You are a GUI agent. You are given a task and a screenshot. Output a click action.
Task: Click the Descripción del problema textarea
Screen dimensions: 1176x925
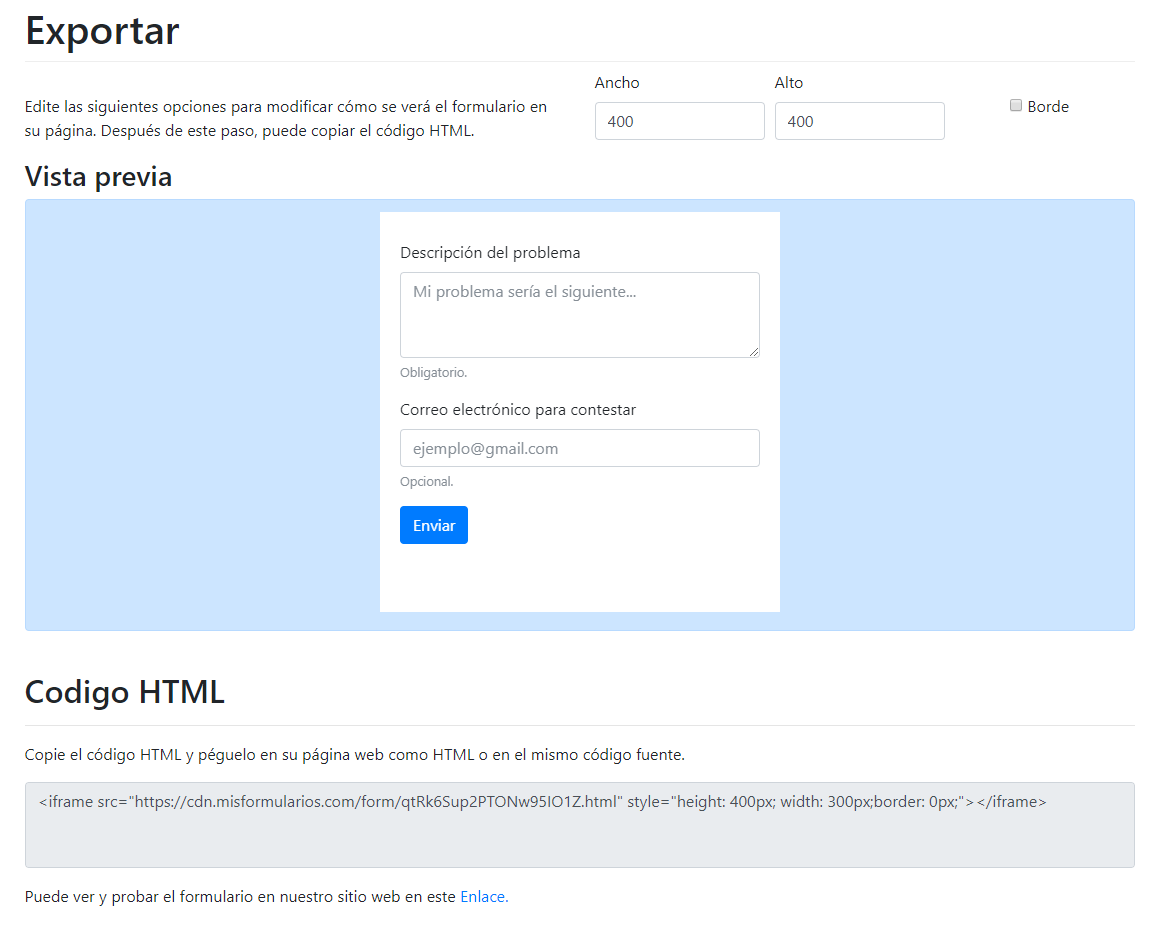[x=580, y=314]
